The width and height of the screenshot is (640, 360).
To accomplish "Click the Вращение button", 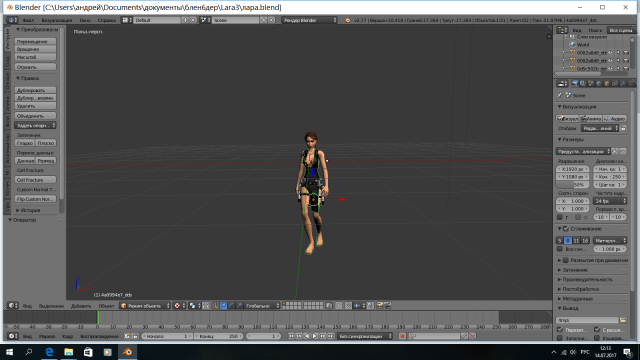I will 35,49.
